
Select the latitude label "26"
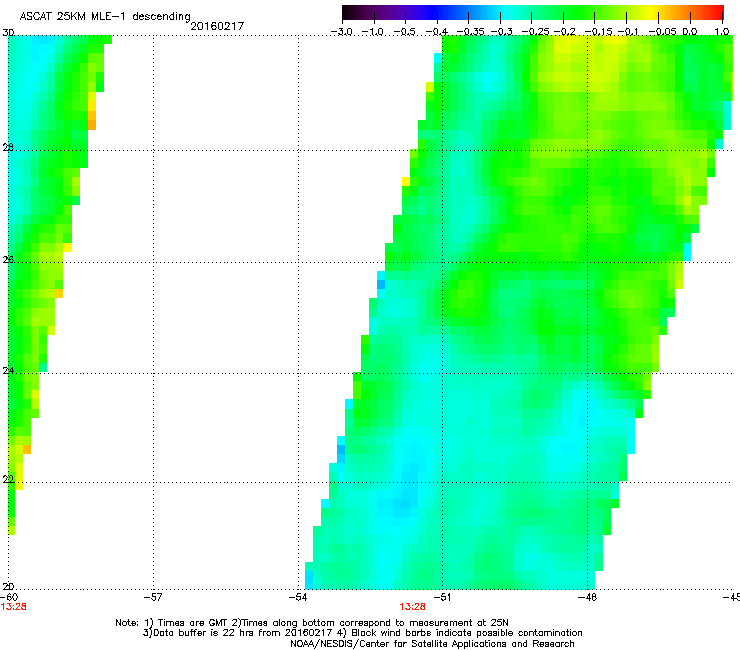pos(8,260)
